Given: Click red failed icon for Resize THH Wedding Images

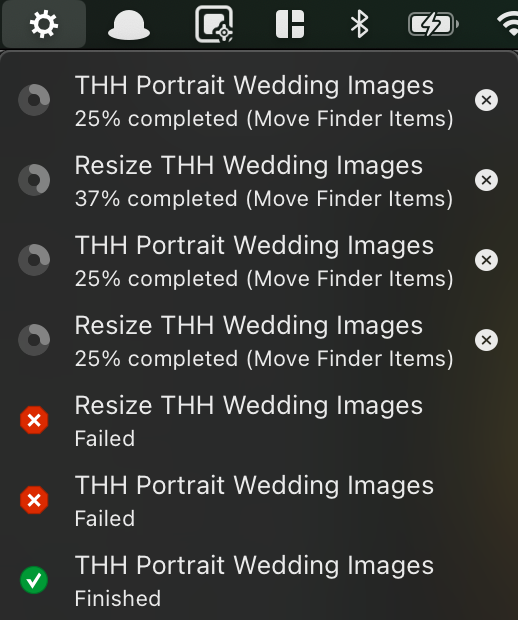Looking at the screenshot, I should [34, 420].
